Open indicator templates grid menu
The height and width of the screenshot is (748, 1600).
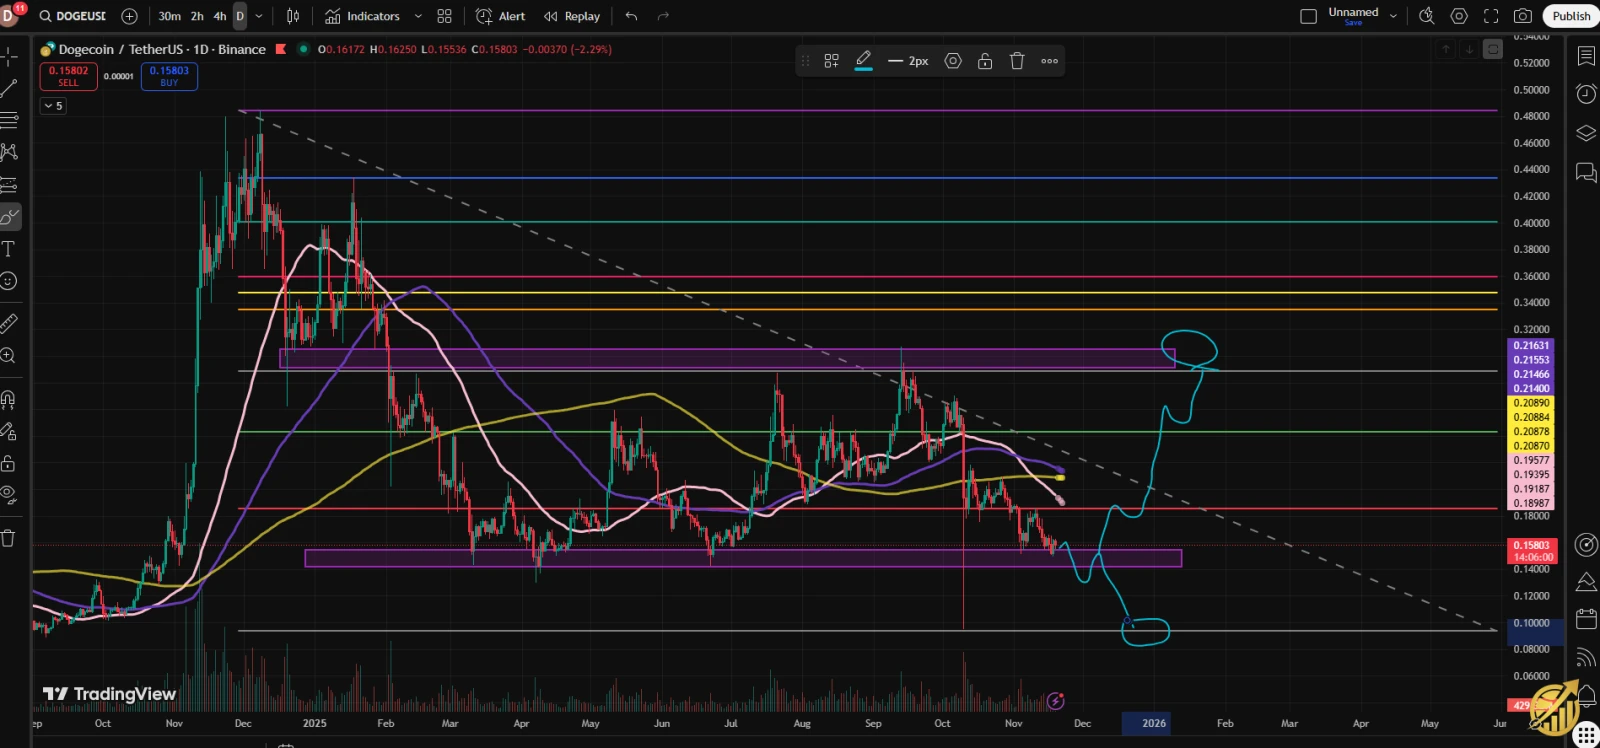[445, 16]
